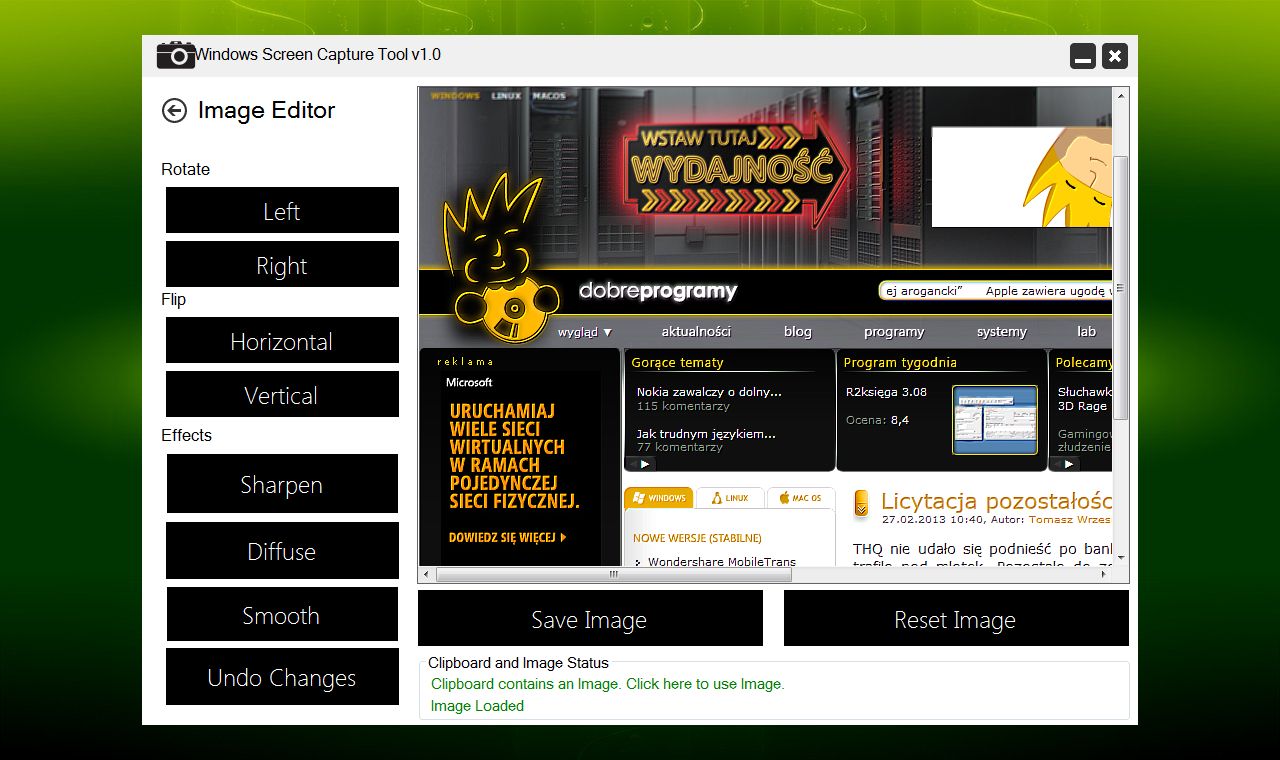Click the play arrow under Gorące tematy
The image size is (1280, 760).
point(643,464)
